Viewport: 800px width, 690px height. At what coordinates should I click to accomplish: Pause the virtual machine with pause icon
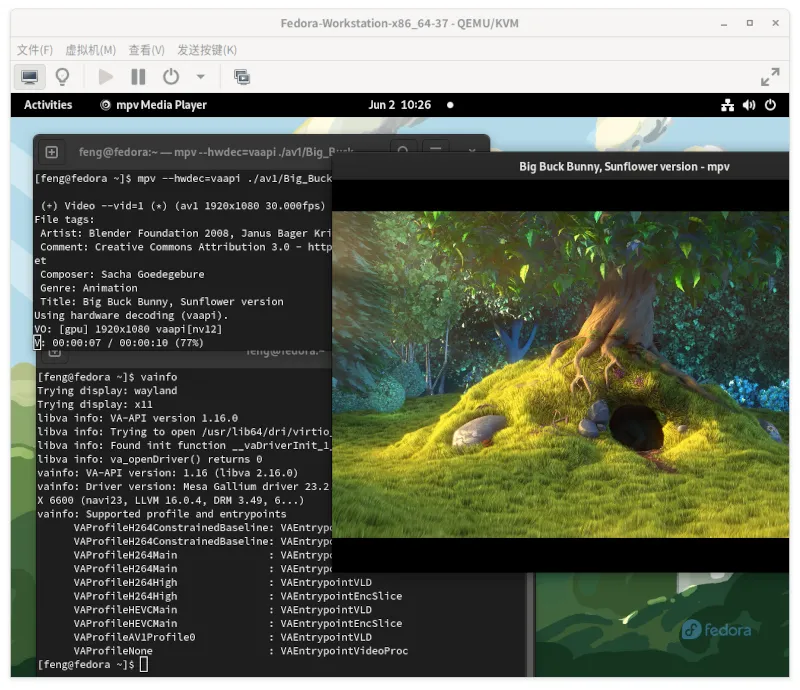[137, 77]
